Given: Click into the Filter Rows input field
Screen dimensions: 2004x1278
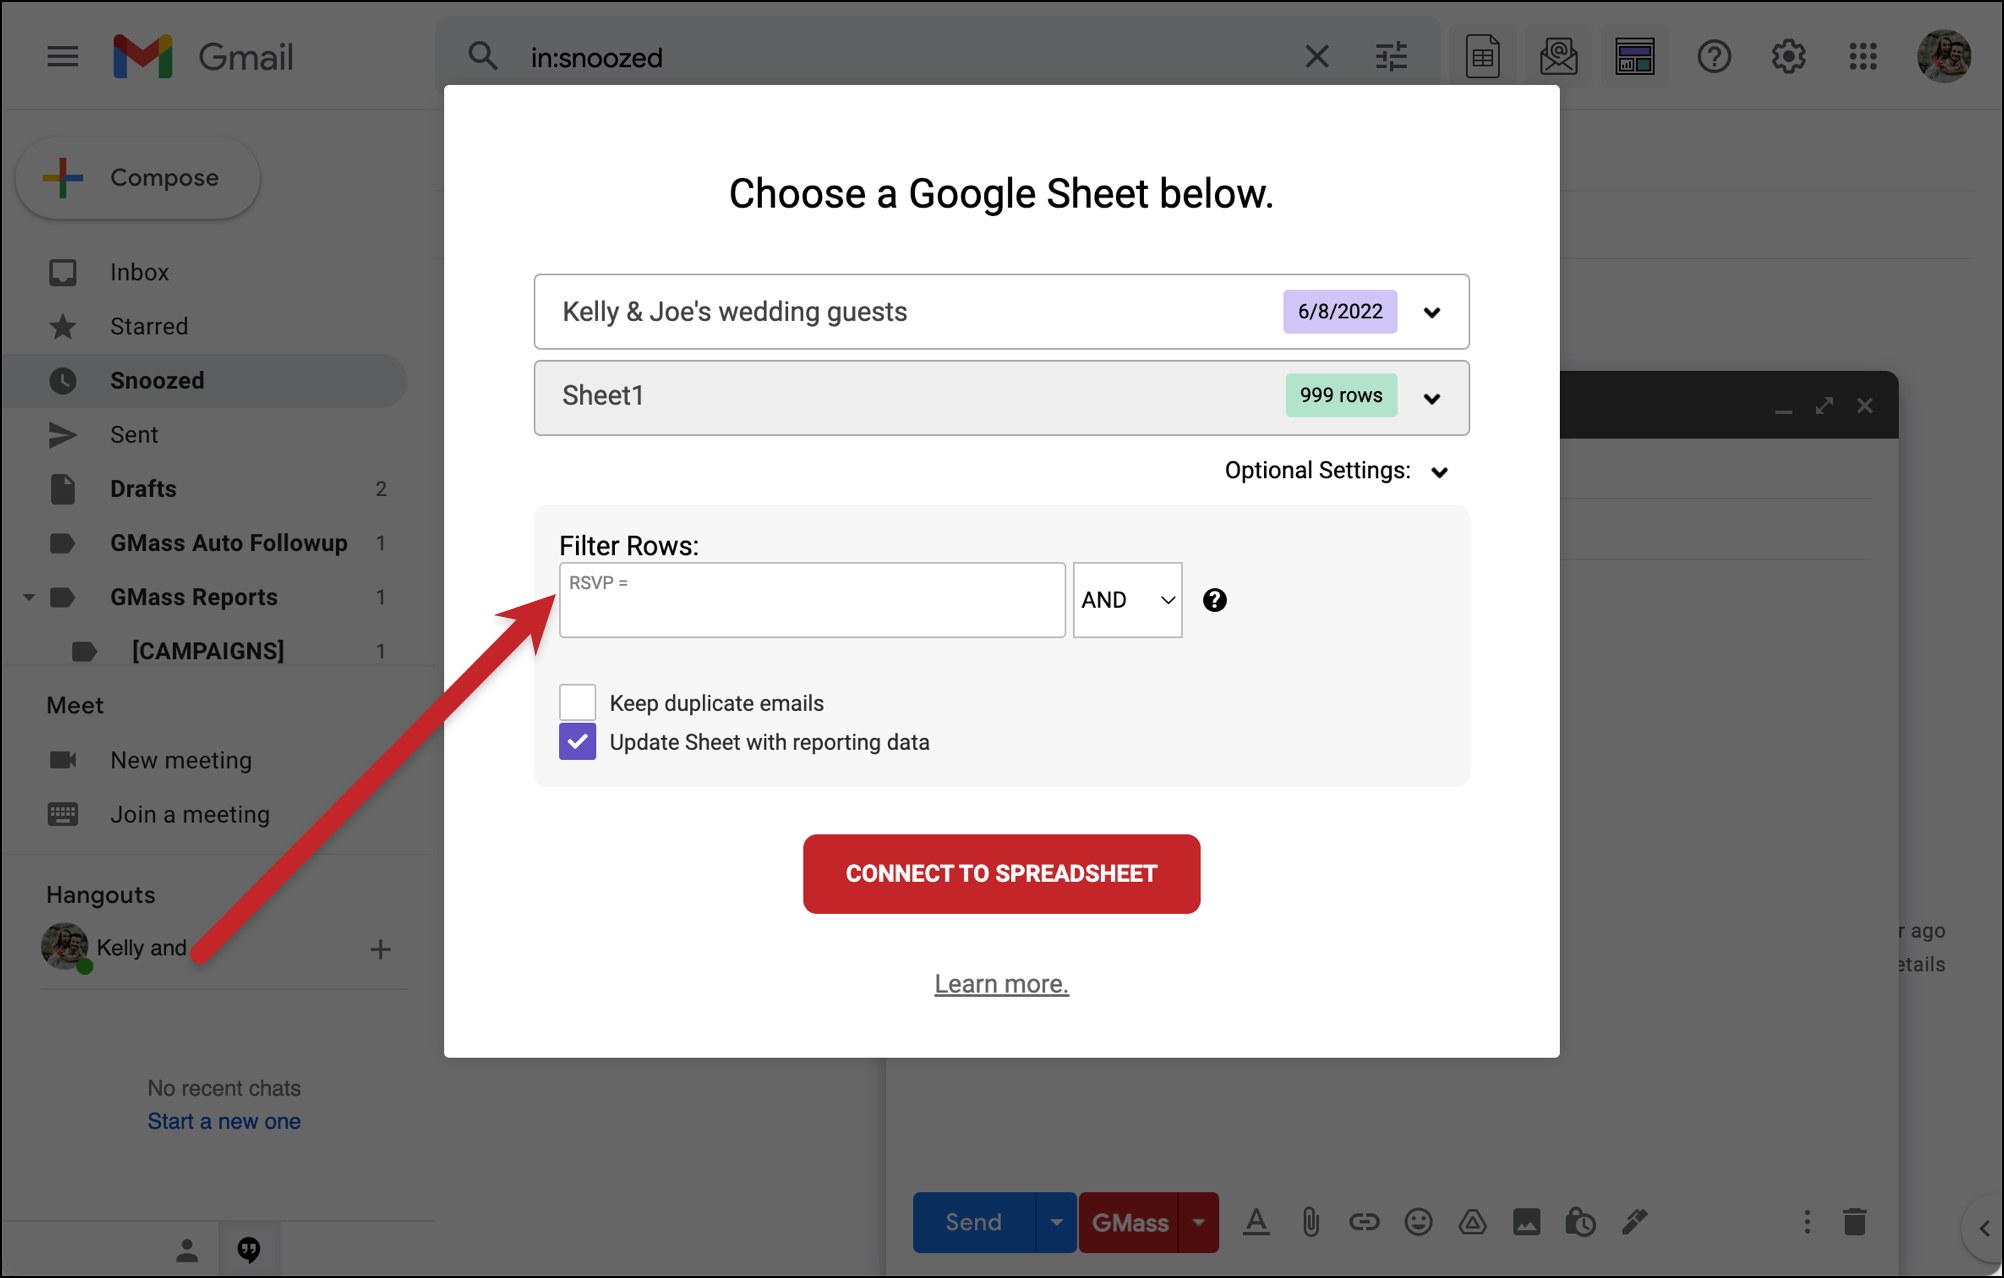Looking at the screenshot, I should coord(812,600).
